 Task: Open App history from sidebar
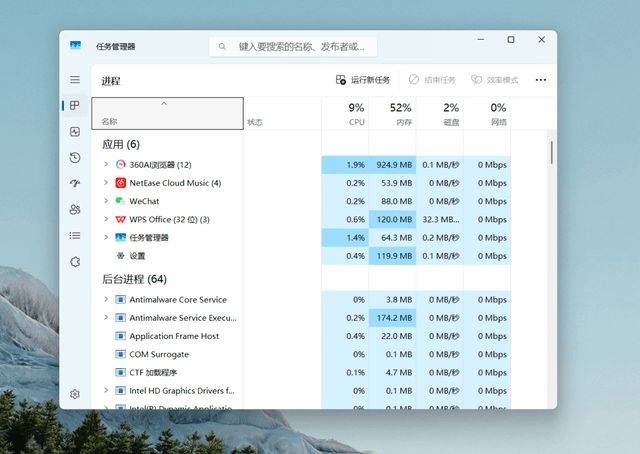point(75,157)
